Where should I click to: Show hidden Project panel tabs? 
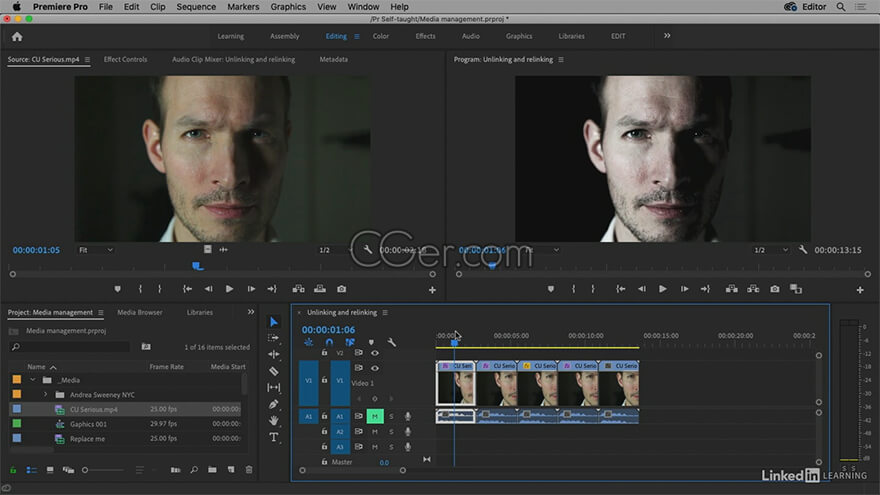pos(251,312)
